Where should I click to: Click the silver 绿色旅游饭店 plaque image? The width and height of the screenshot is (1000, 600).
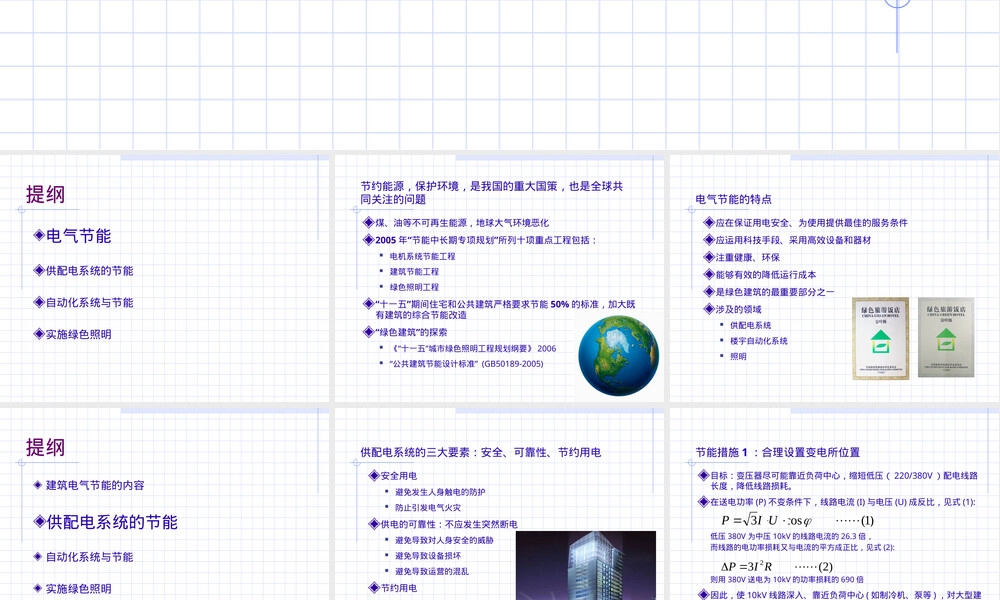[x=946, y=337]
